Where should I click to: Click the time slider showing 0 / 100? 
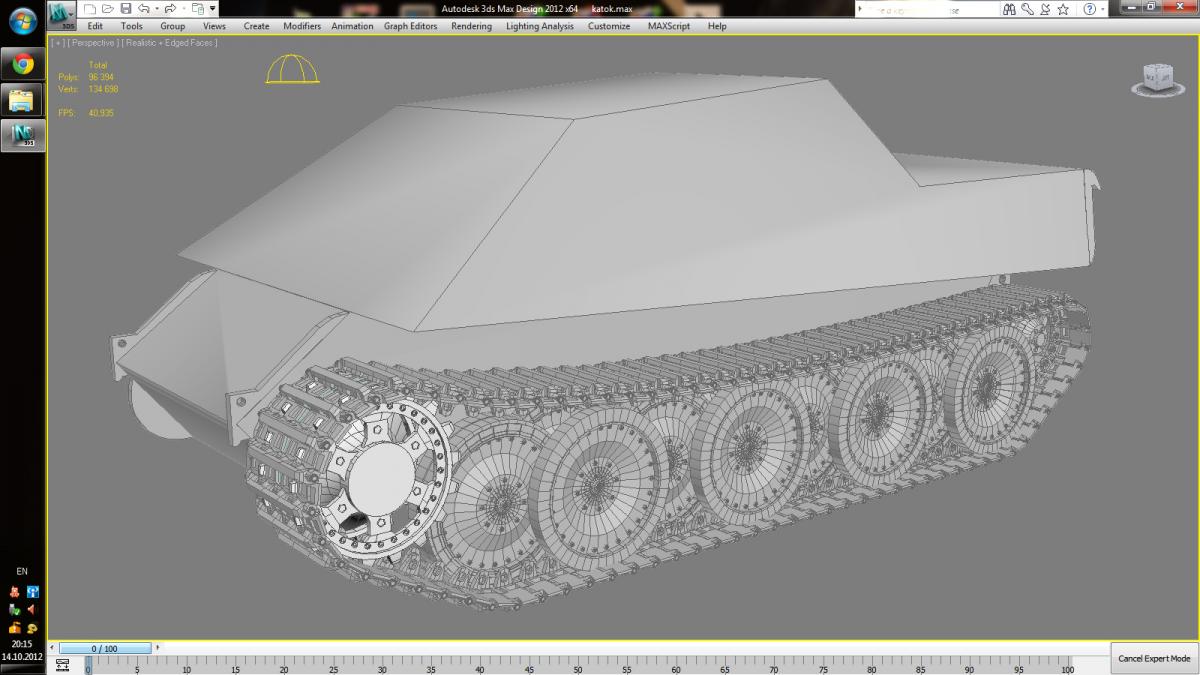click(105, 649)
